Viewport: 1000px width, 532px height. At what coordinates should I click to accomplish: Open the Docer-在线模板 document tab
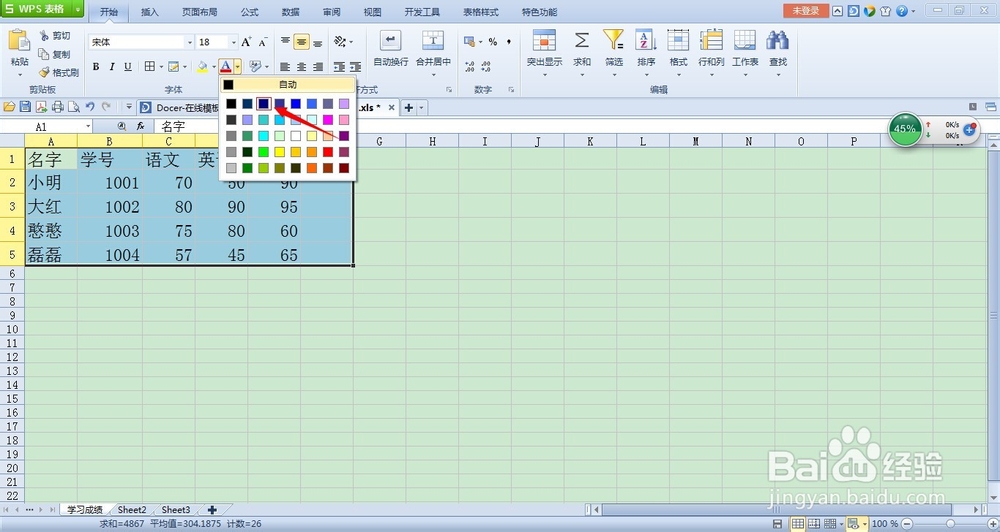coord(180,108)
